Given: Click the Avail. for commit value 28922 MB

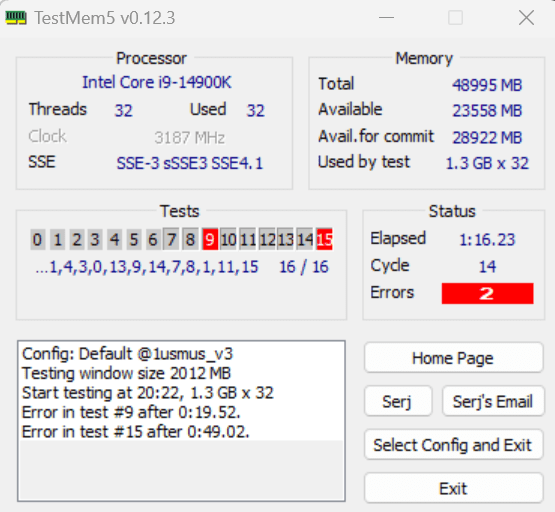Looking at the screenshot, I should [x=487, y=137].
